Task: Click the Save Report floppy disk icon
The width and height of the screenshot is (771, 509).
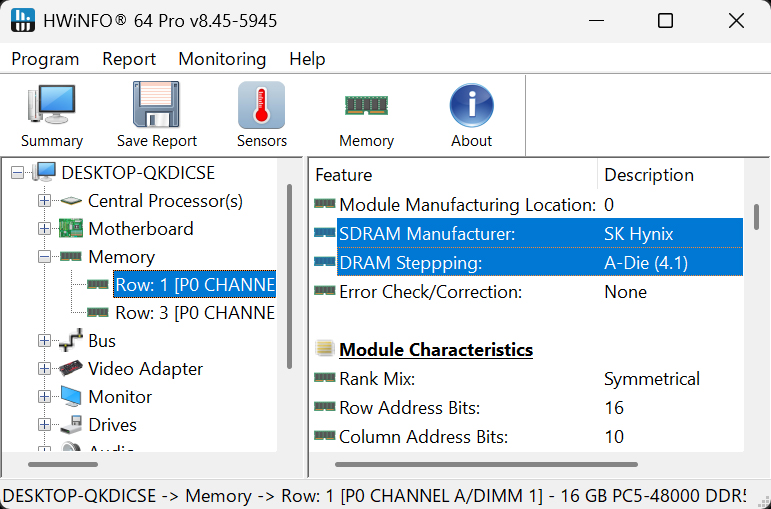Action: click(x=156, y=105)
